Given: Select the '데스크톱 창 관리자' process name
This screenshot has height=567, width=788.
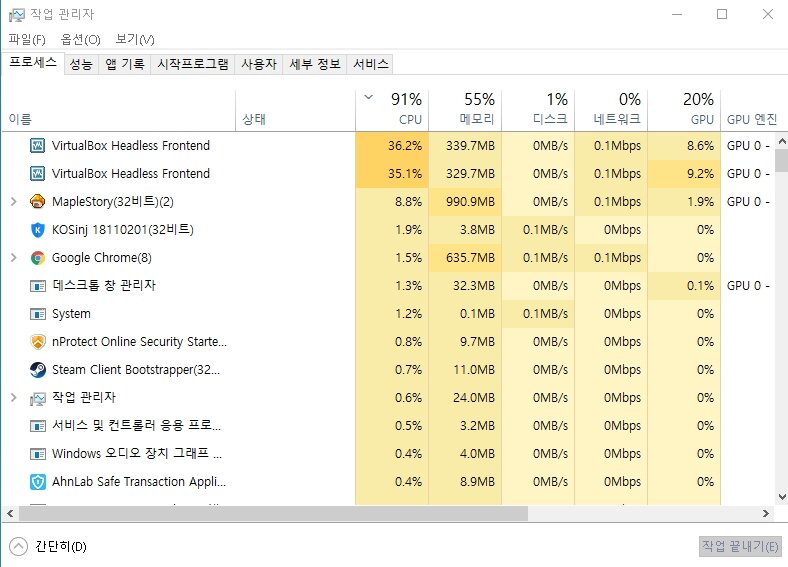Looking at the screenshot, I should pyautogui.click(x=104, y=286).
